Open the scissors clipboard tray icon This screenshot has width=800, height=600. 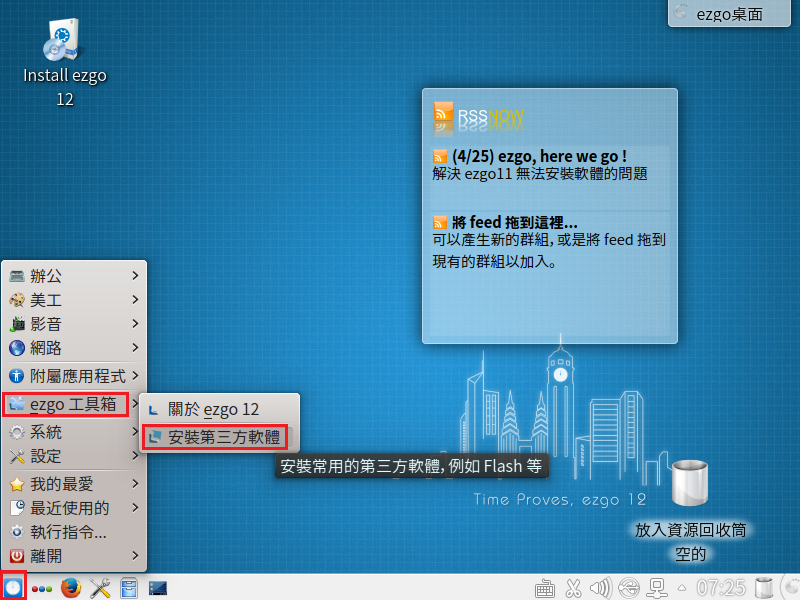[x=573, y=588]
